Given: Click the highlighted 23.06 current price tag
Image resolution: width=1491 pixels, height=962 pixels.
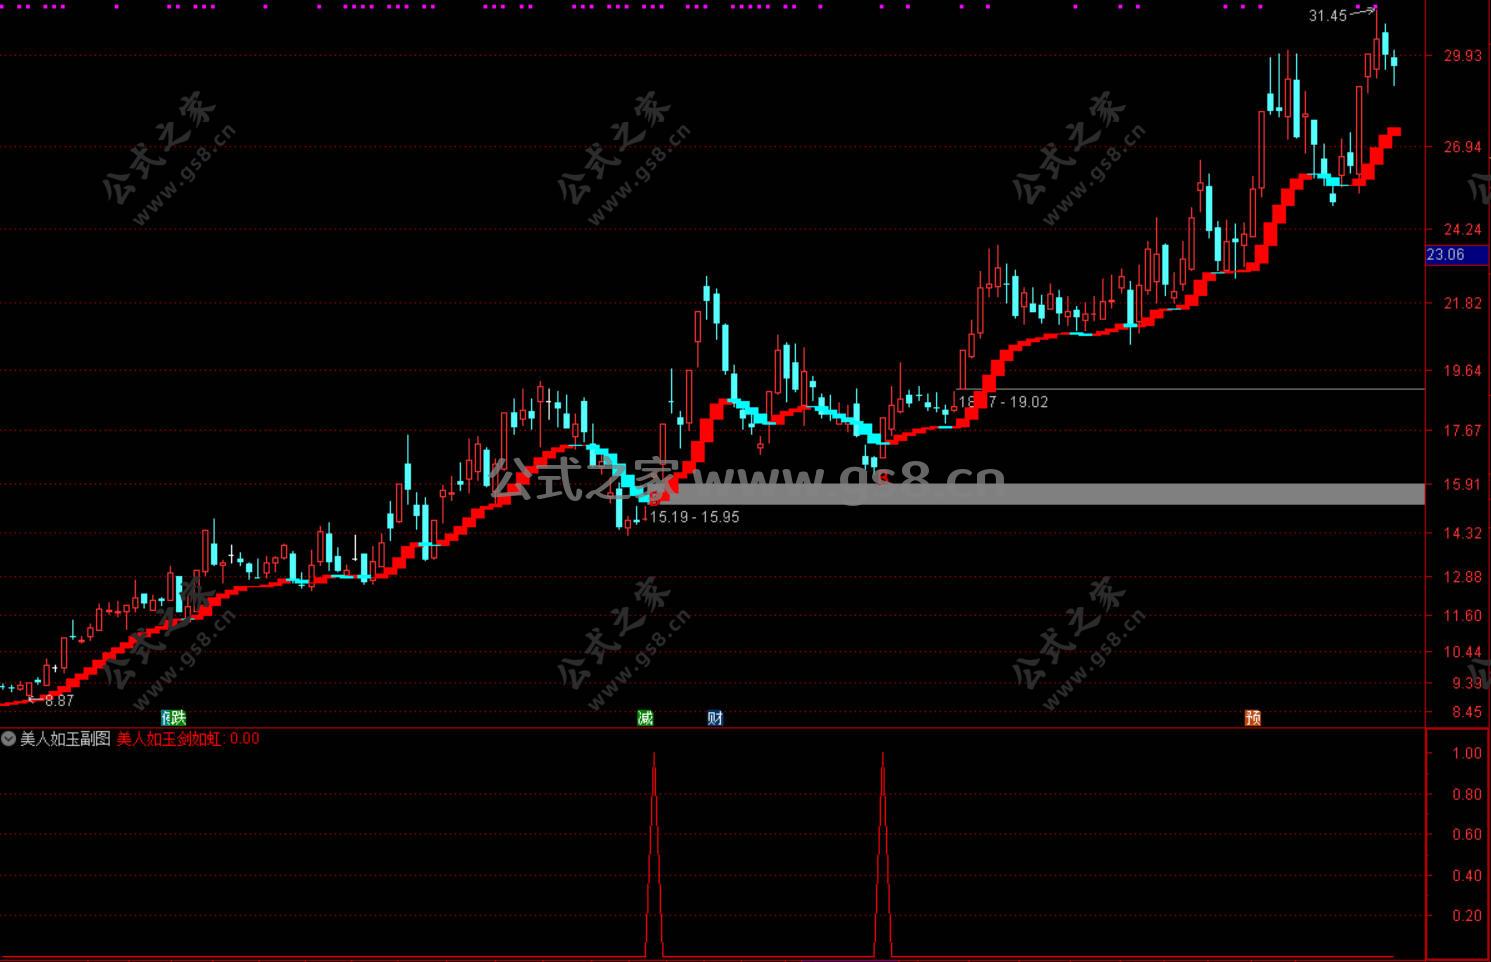Looking at the screenshot, I should tap(1458, 255).
